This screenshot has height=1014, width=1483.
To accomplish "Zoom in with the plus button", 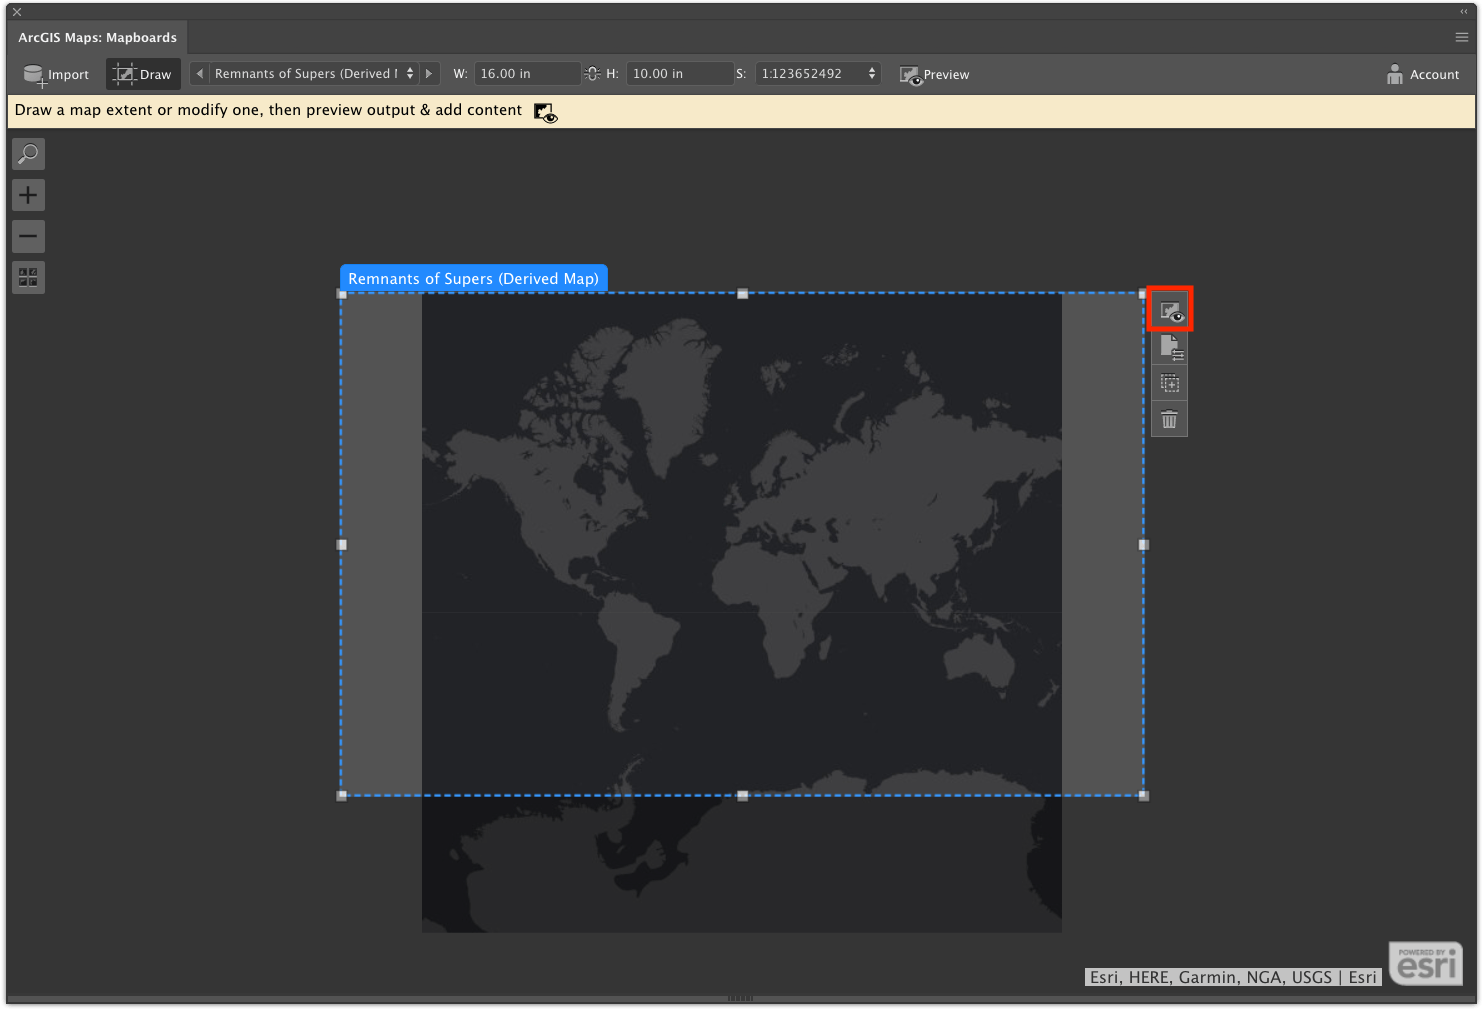I will pos(28,195).
